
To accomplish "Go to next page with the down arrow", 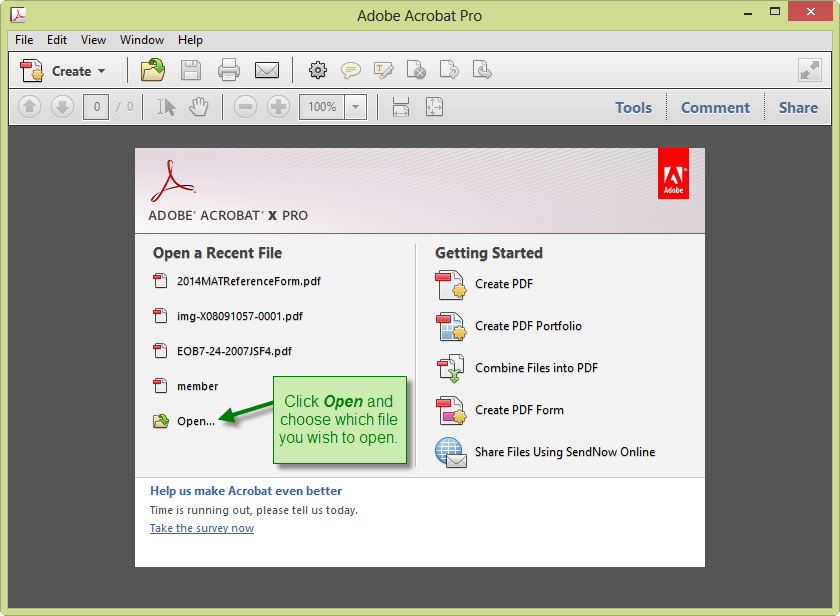I will click(62, 107).
